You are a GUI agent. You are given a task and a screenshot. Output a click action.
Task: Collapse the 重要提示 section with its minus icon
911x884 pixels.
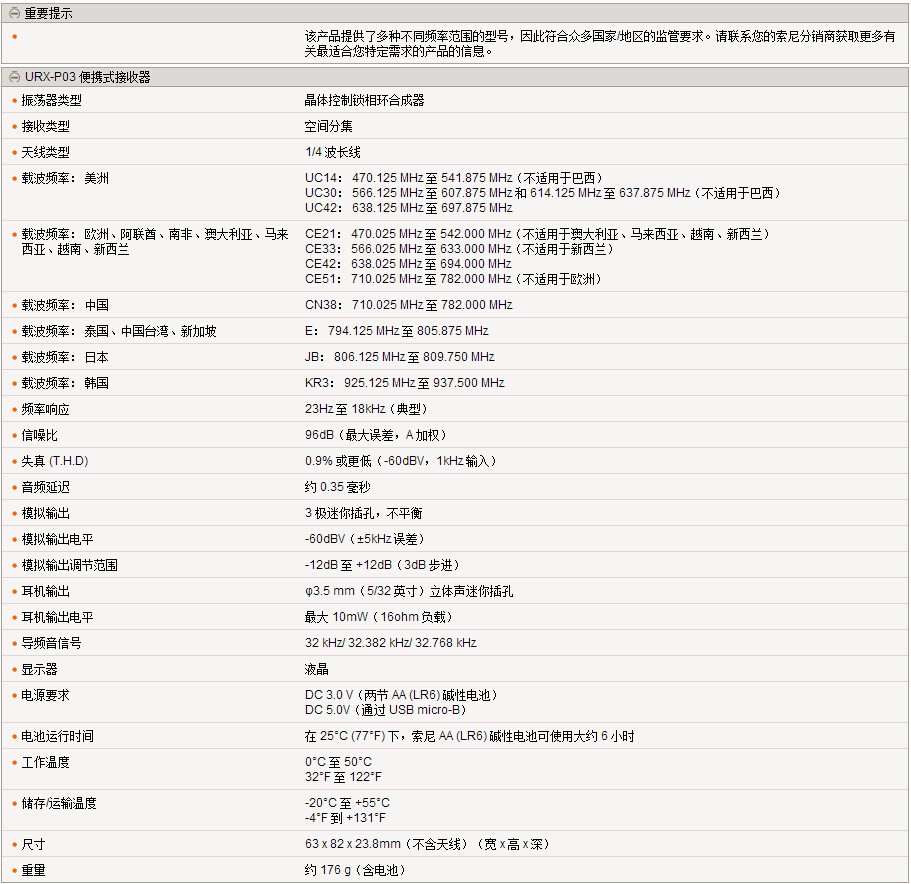point(14,14)
